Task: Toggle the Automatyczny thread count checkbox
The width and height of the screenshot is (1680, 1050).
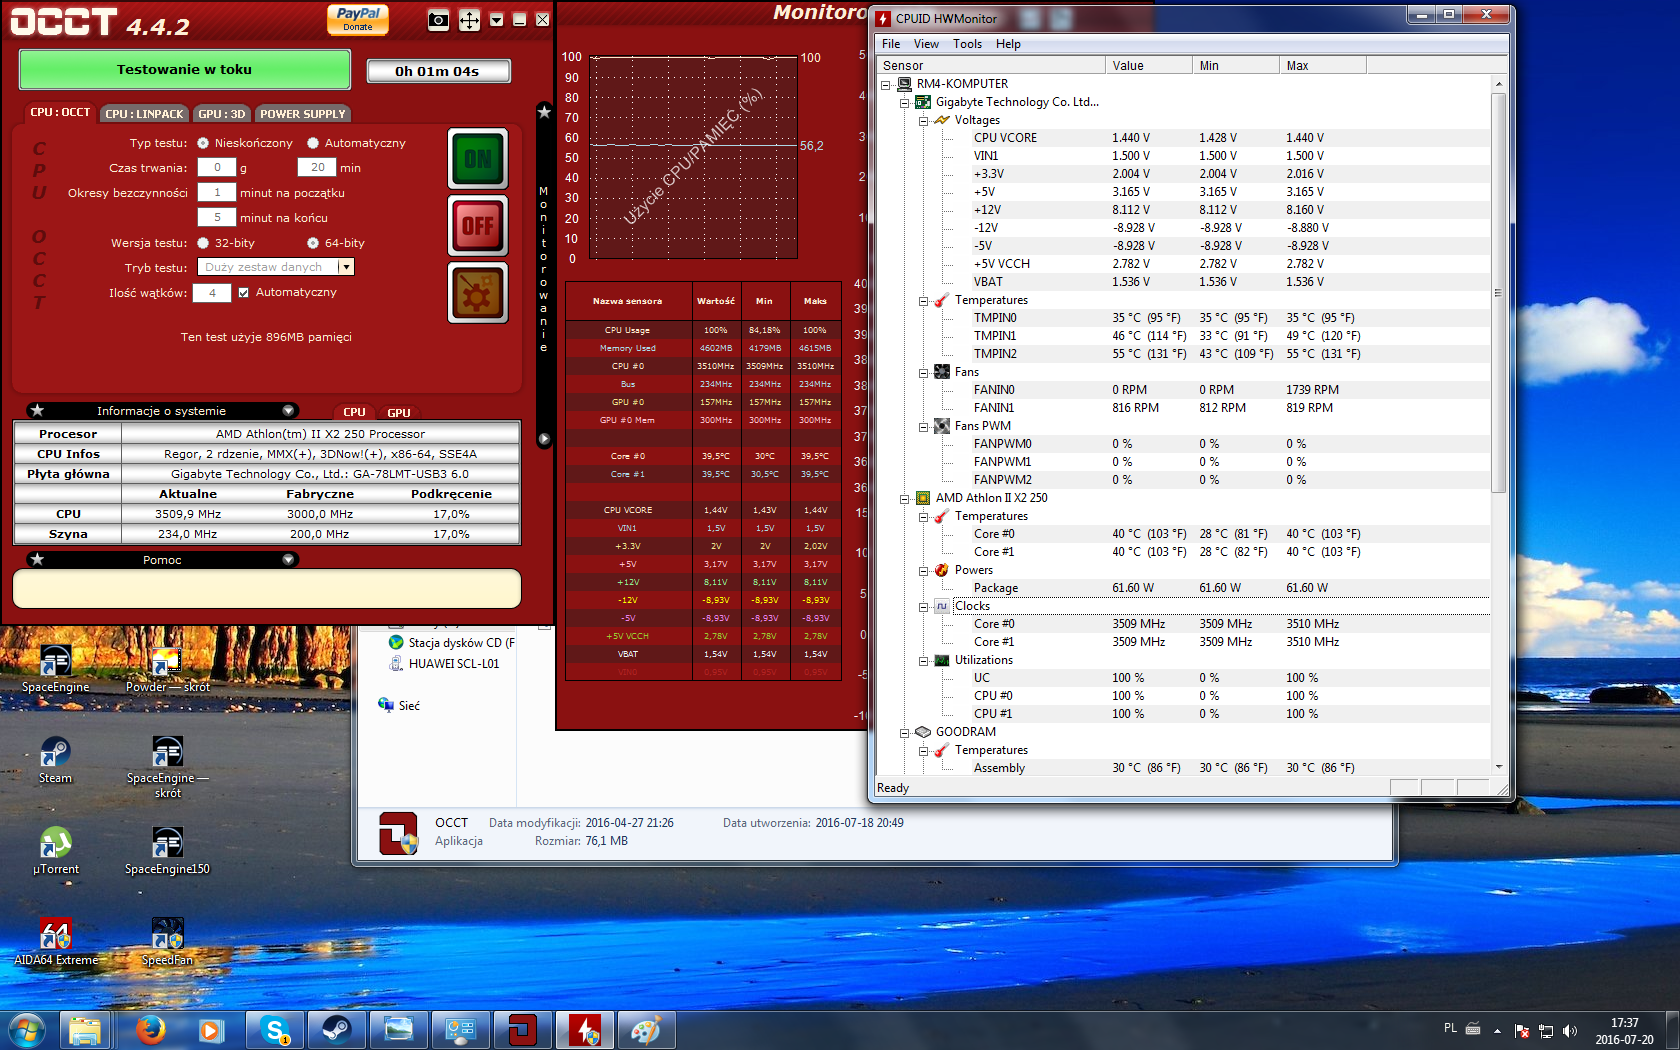Action: point(243,292)
